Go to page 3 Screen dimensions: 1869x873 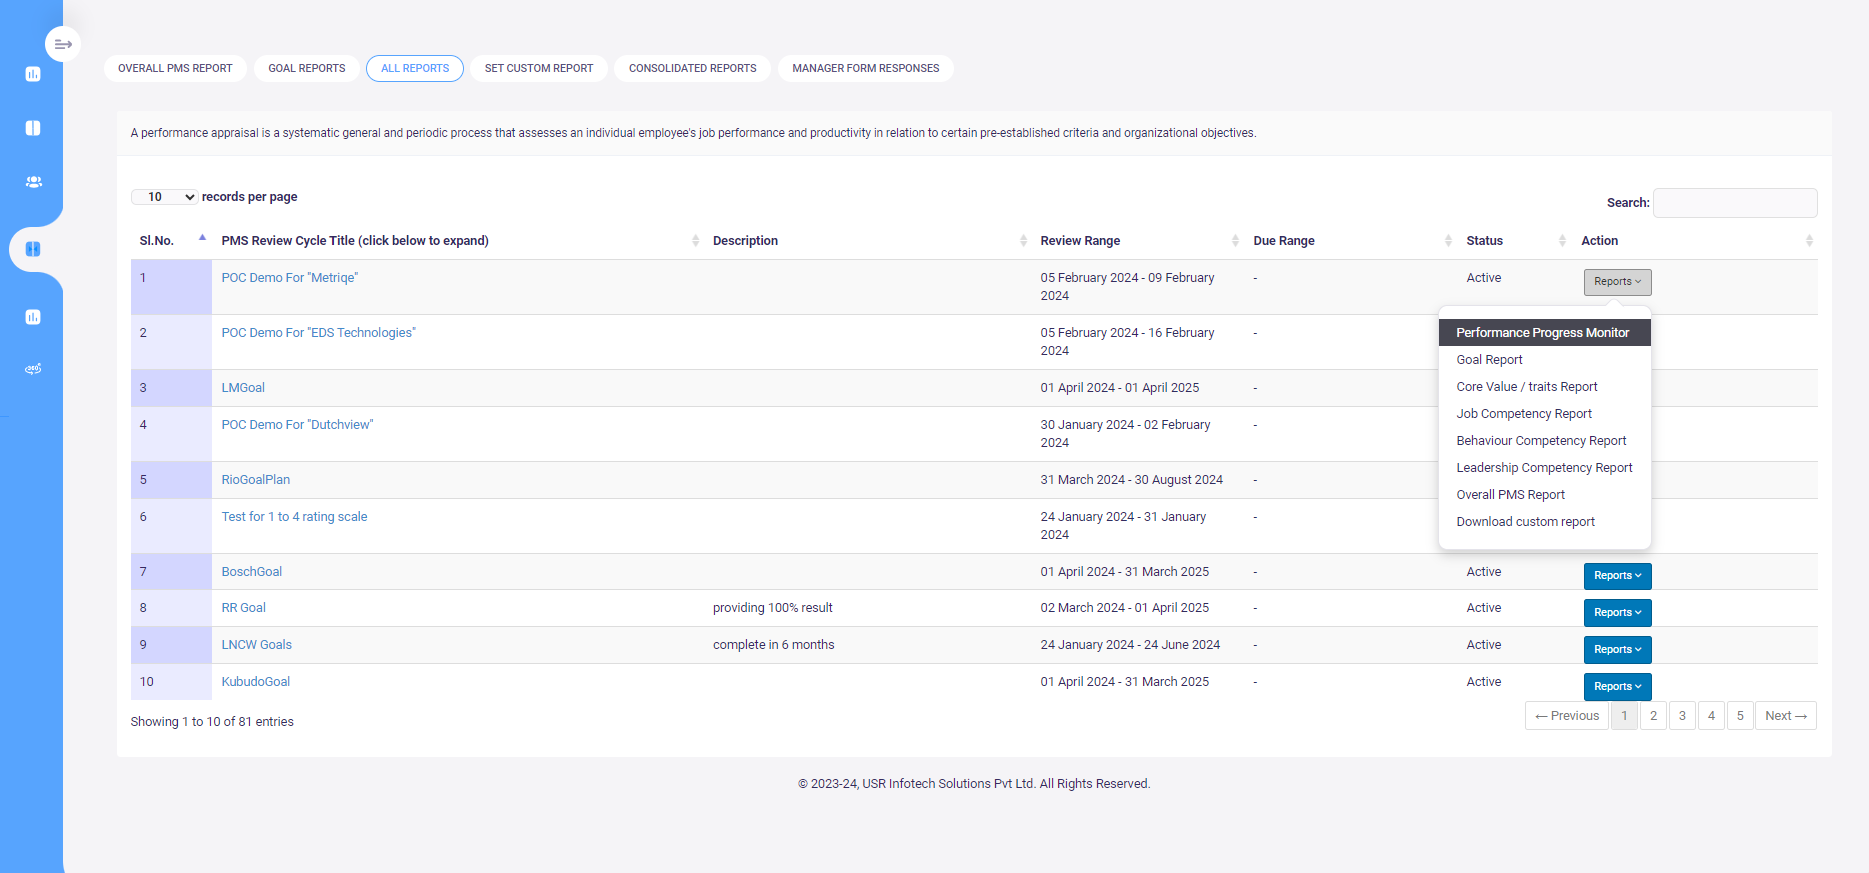1682,716
